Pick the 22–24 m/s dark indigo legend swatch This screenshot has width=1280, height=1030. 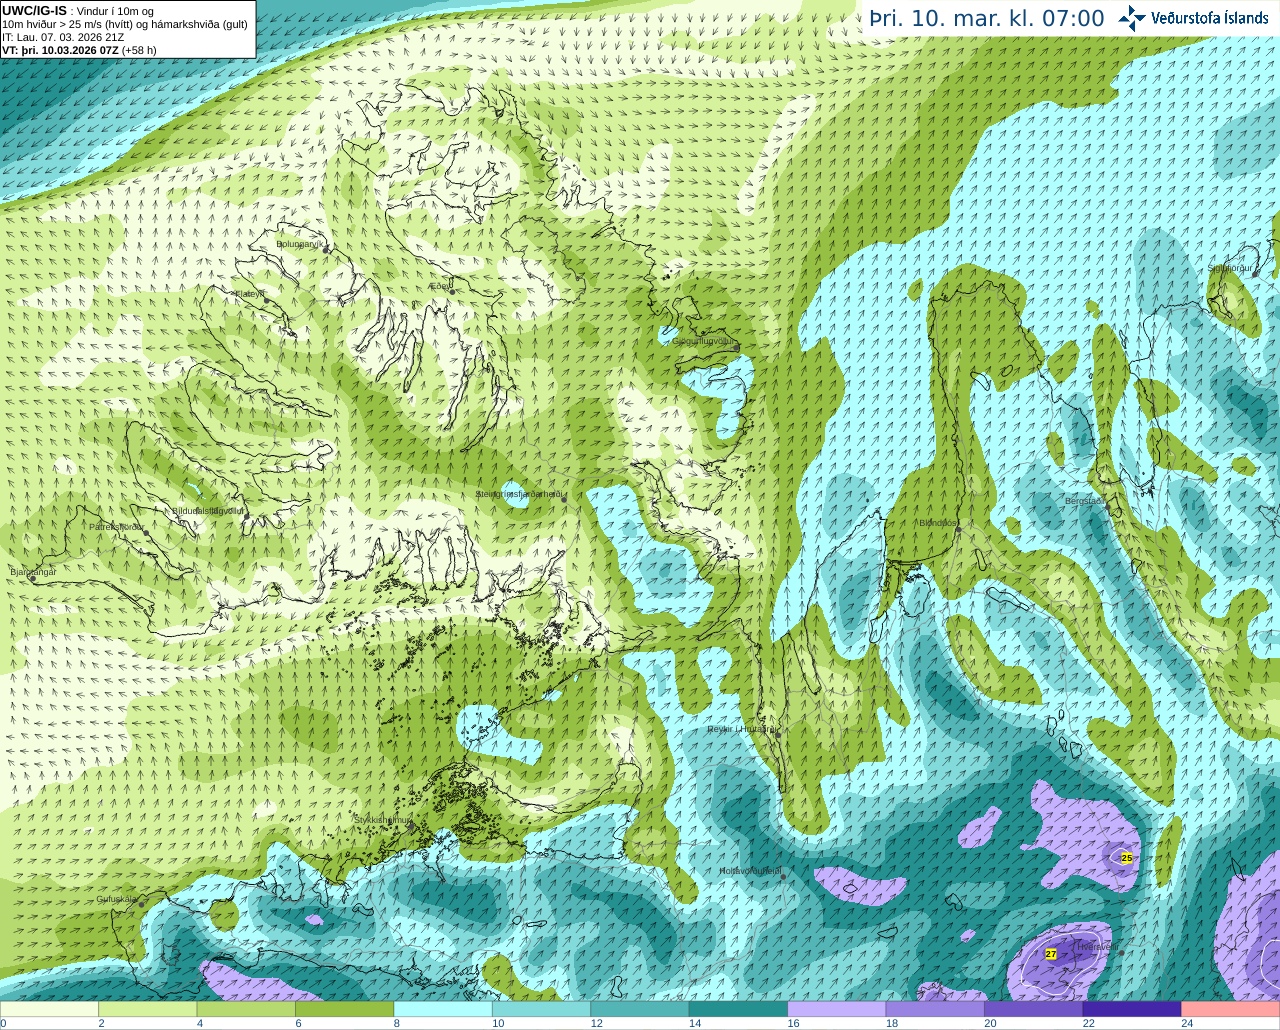click(x=1132, y=1009)
